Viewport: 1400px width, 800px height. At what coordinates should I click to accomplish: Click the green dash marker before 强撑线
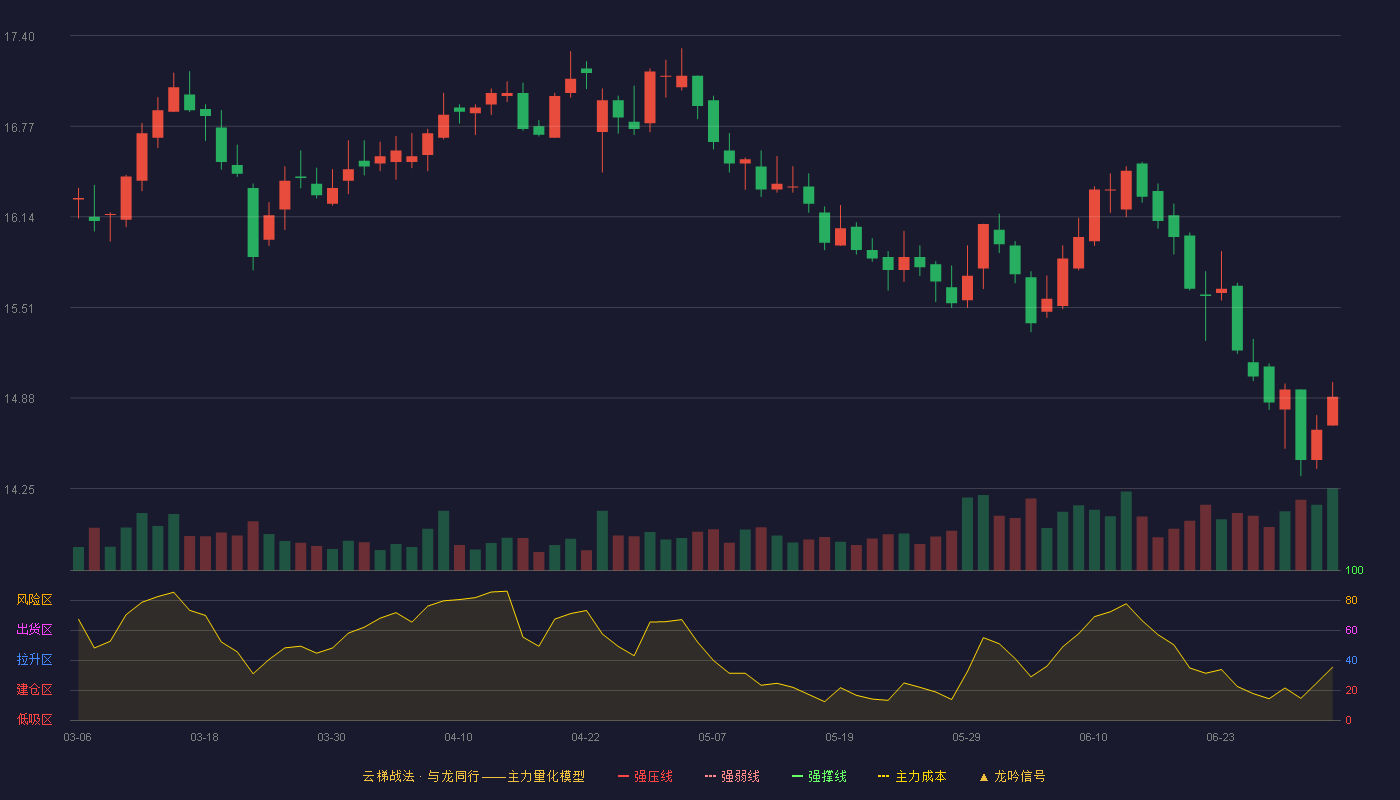(797, 777)
